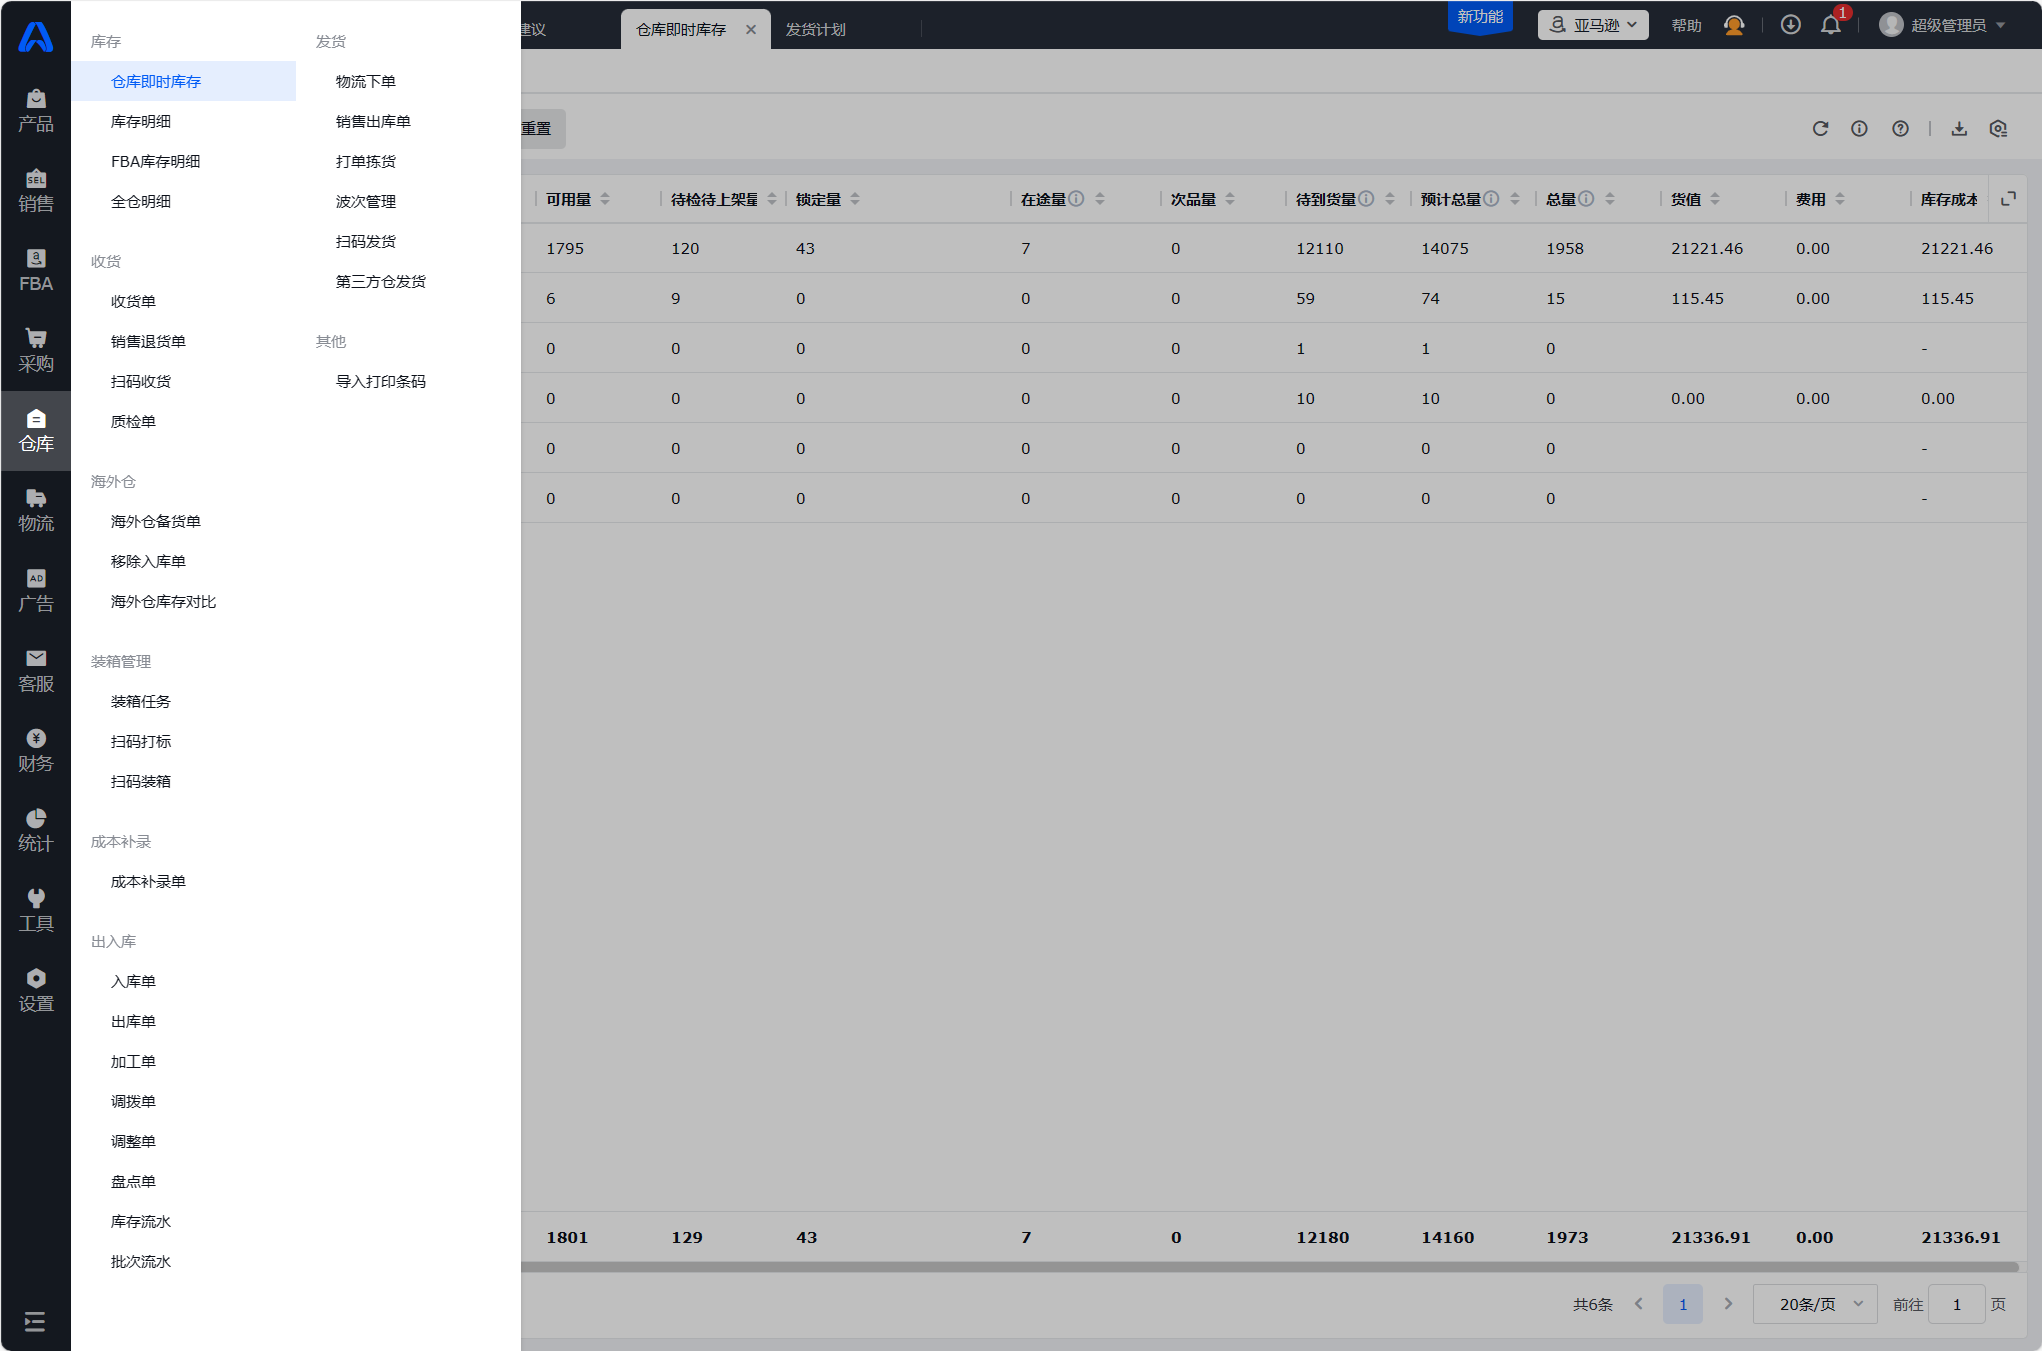Image resolution: width=2042 pixels, height=1351 pixels.
Task: Open the 物流 logistics sidebar icon
Action: pyautogui.click(x=36, y=510)
